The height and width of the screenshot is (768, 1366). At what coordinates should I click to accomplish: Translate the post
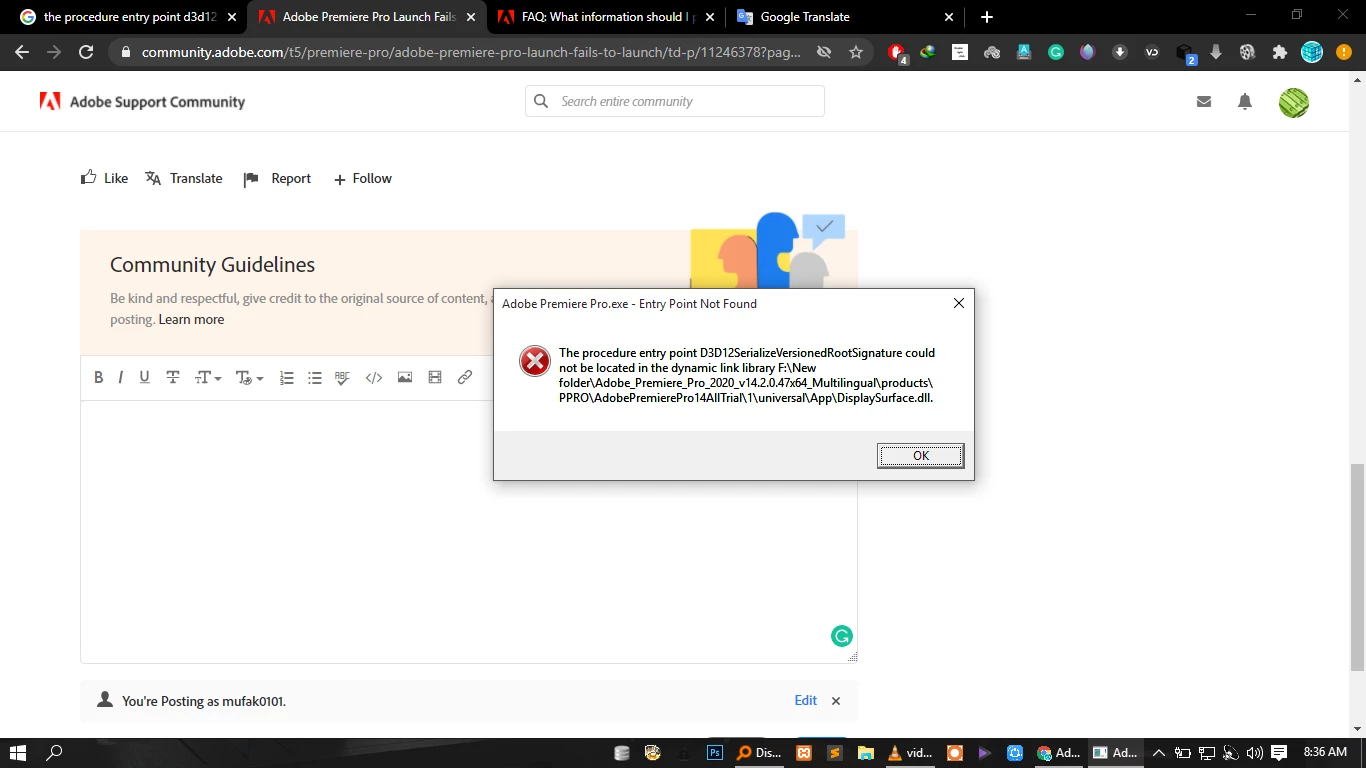(x=183, y=178)
